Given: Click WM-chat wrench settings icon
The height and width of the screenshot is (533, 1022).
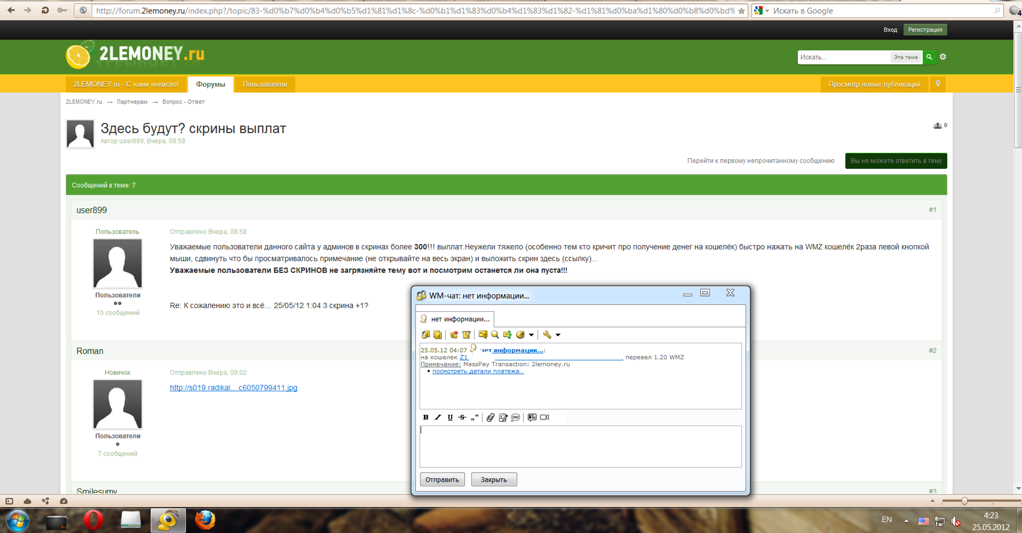Looking at the screenshot, I should pyautogui.click(x=547, y=334).
